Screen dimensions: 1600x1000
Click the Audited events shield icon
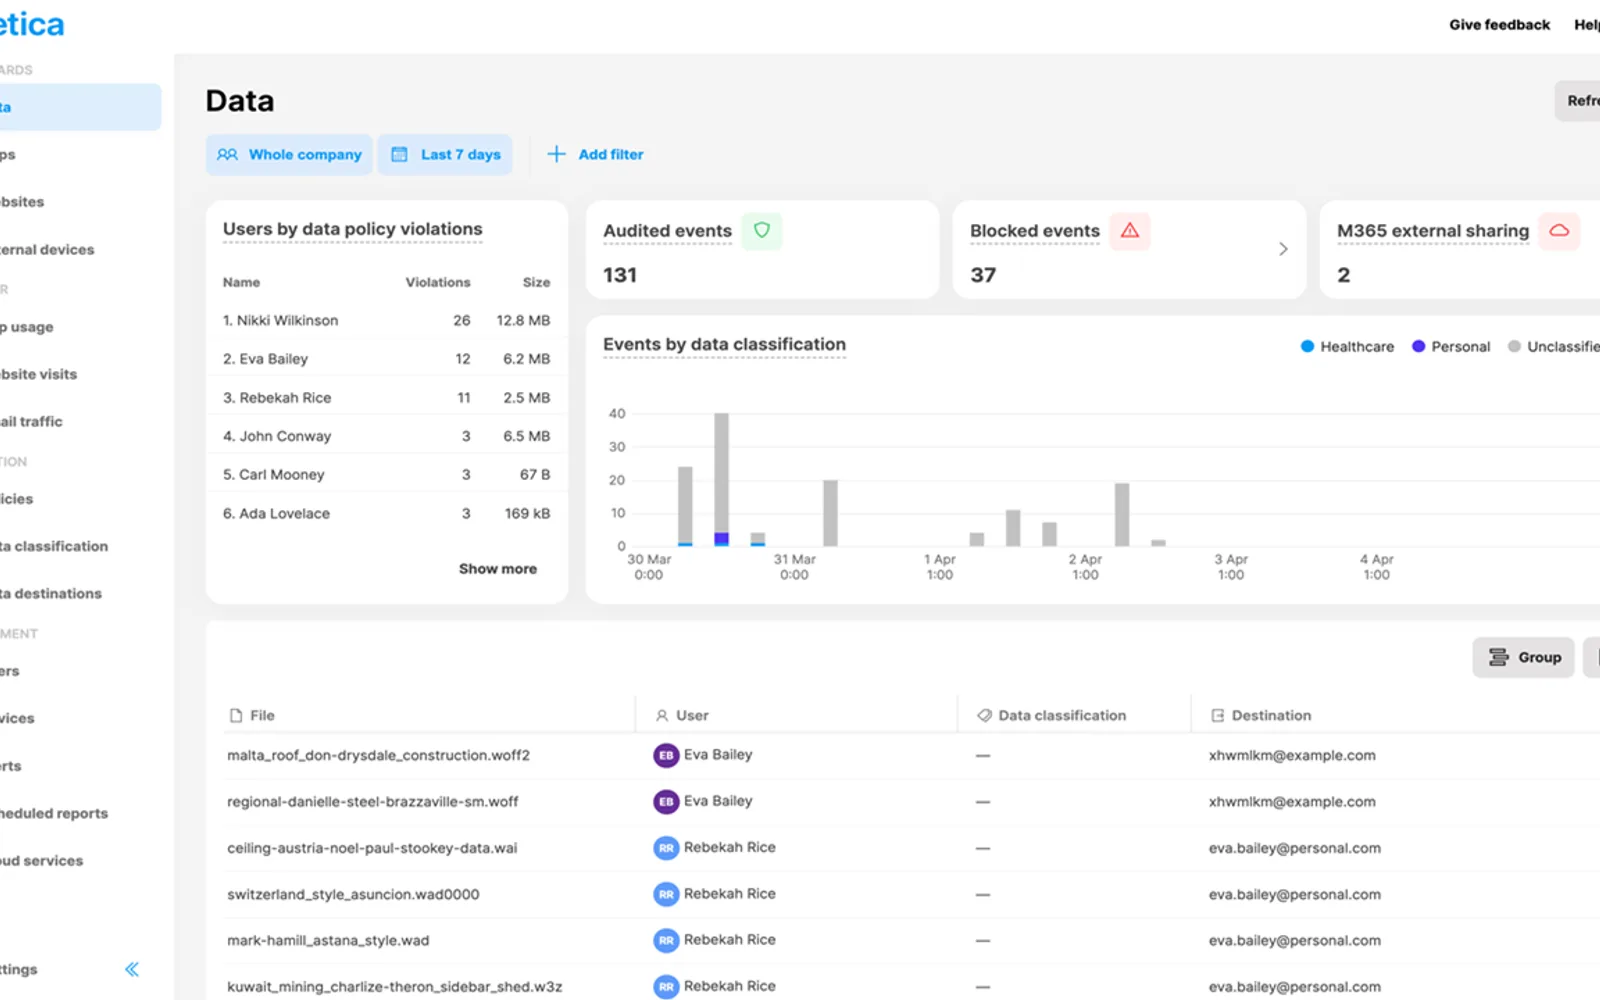pos(762,230)
